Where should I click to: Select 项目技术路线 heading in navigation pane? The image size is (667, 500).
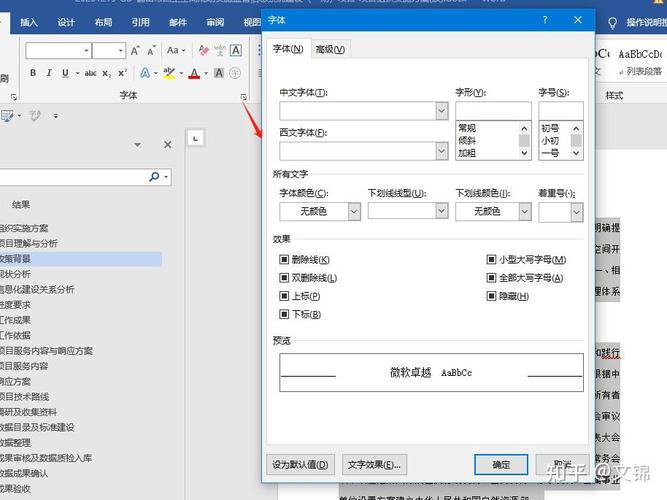tap(25, 397)
